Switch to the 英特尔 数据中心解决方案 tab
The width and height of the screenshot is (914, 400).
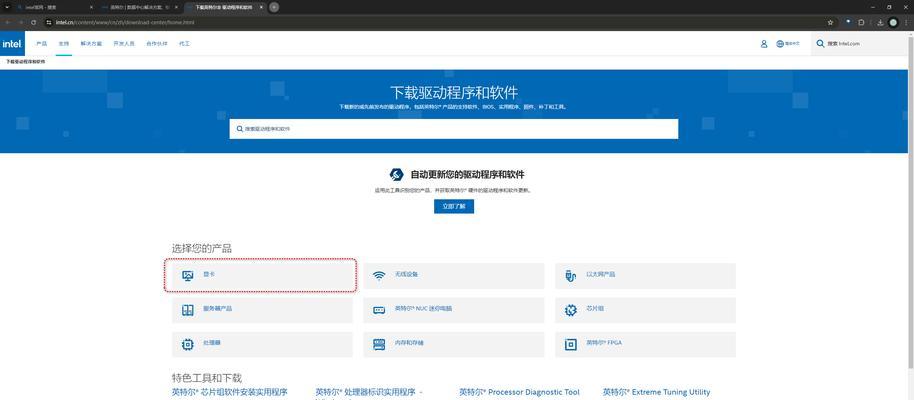coord(138,7)
